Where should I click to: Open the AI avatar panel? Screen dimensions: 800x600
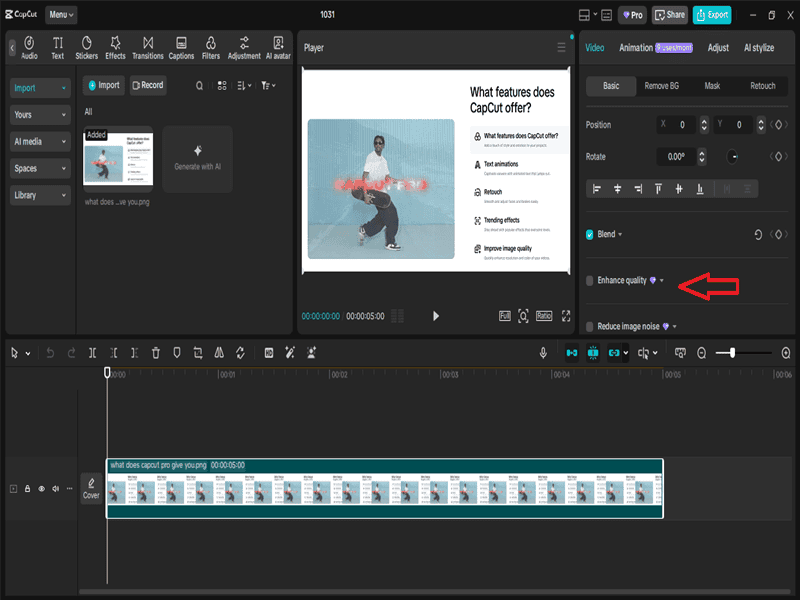pos(279,47)
